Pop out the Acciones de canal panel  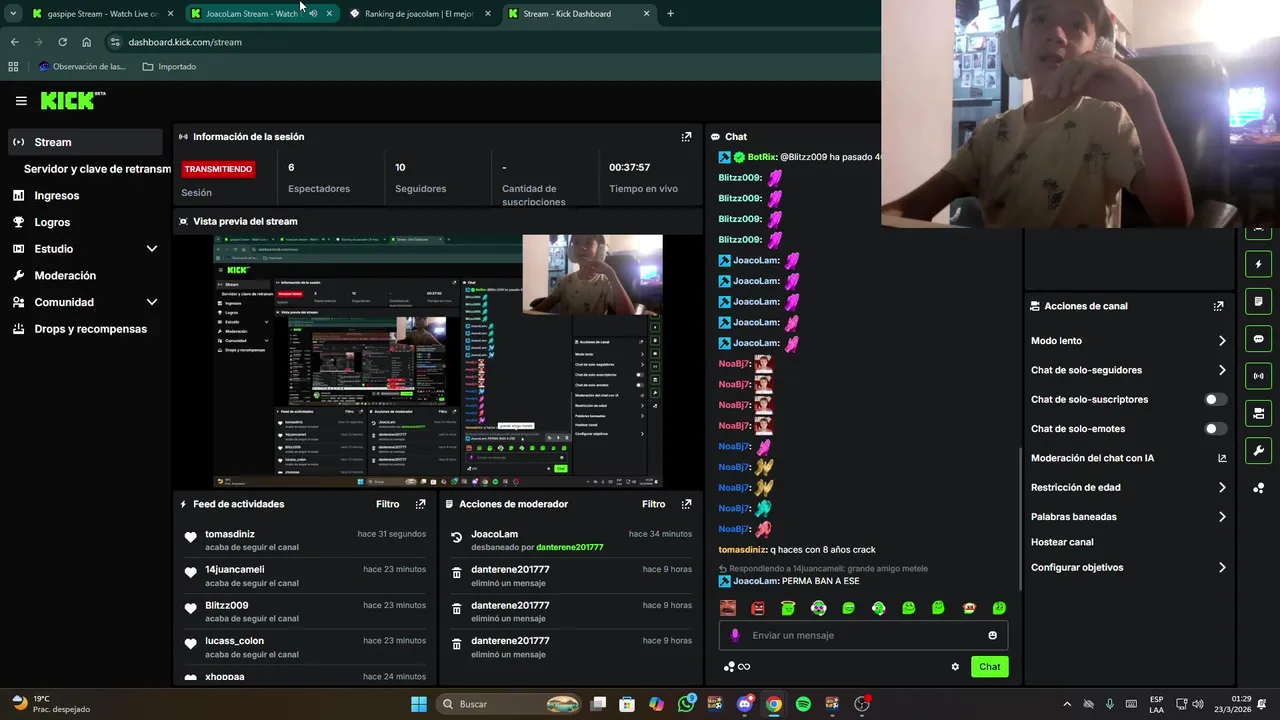tap(1218, 306)
